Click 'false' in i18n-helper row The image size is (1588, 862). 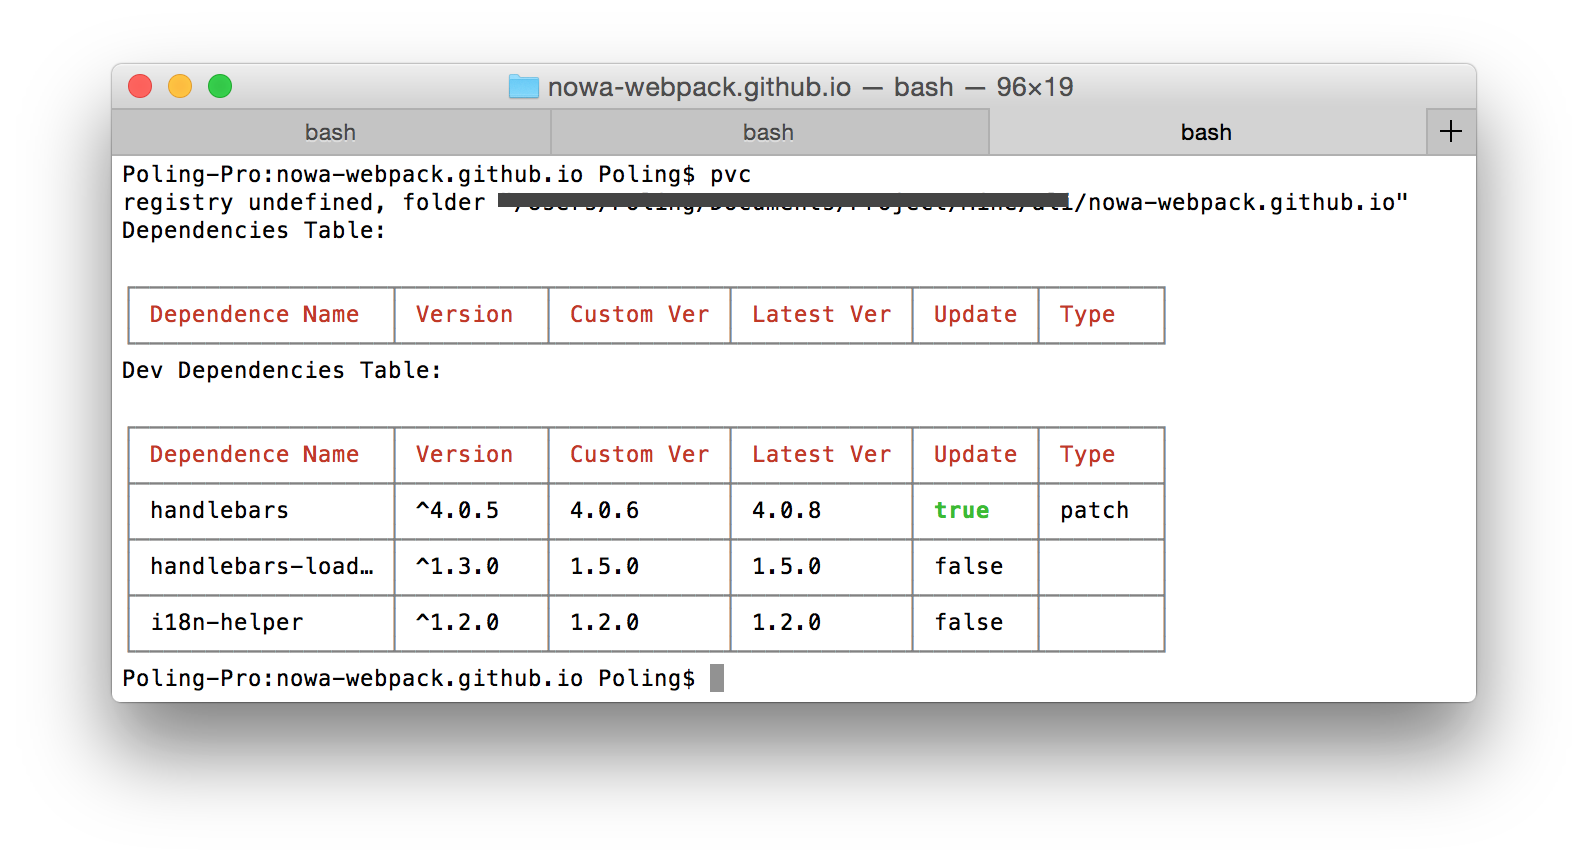(968, 623)
